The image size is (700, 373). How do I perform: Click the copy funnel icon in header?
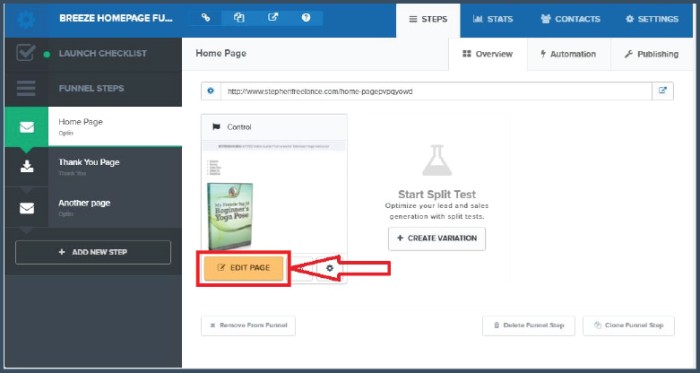tap(239, 18)
